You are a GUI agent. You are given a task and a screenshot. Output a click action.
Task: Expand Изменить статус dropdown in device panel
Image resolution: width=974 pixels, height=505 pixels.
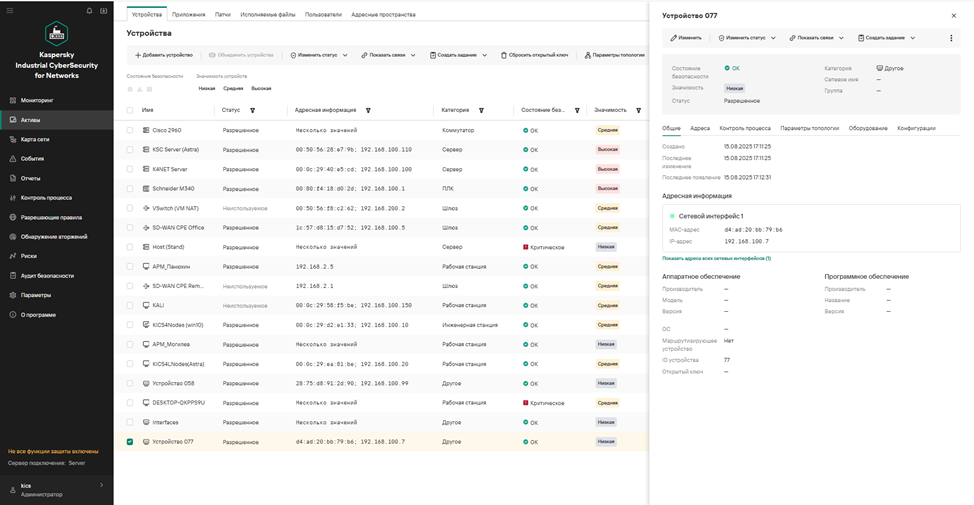click(747, 38)
